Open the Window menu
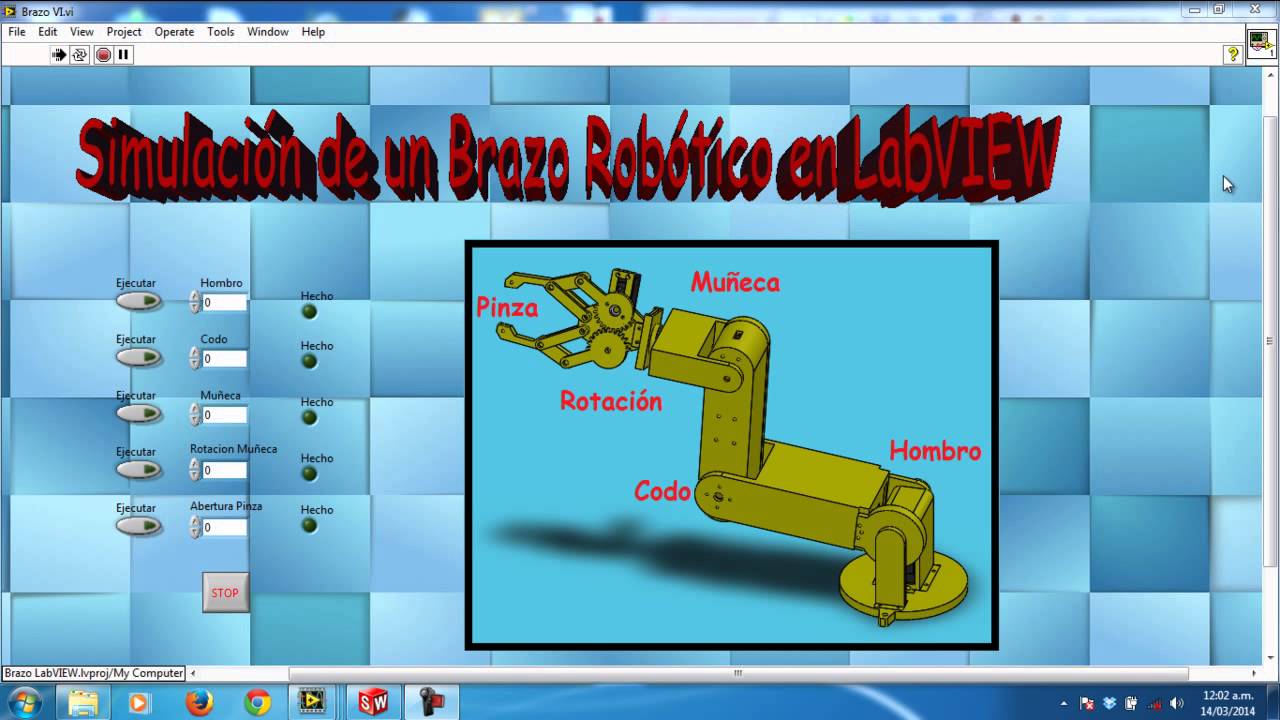The image size is (1280, 720). [268, 32]
